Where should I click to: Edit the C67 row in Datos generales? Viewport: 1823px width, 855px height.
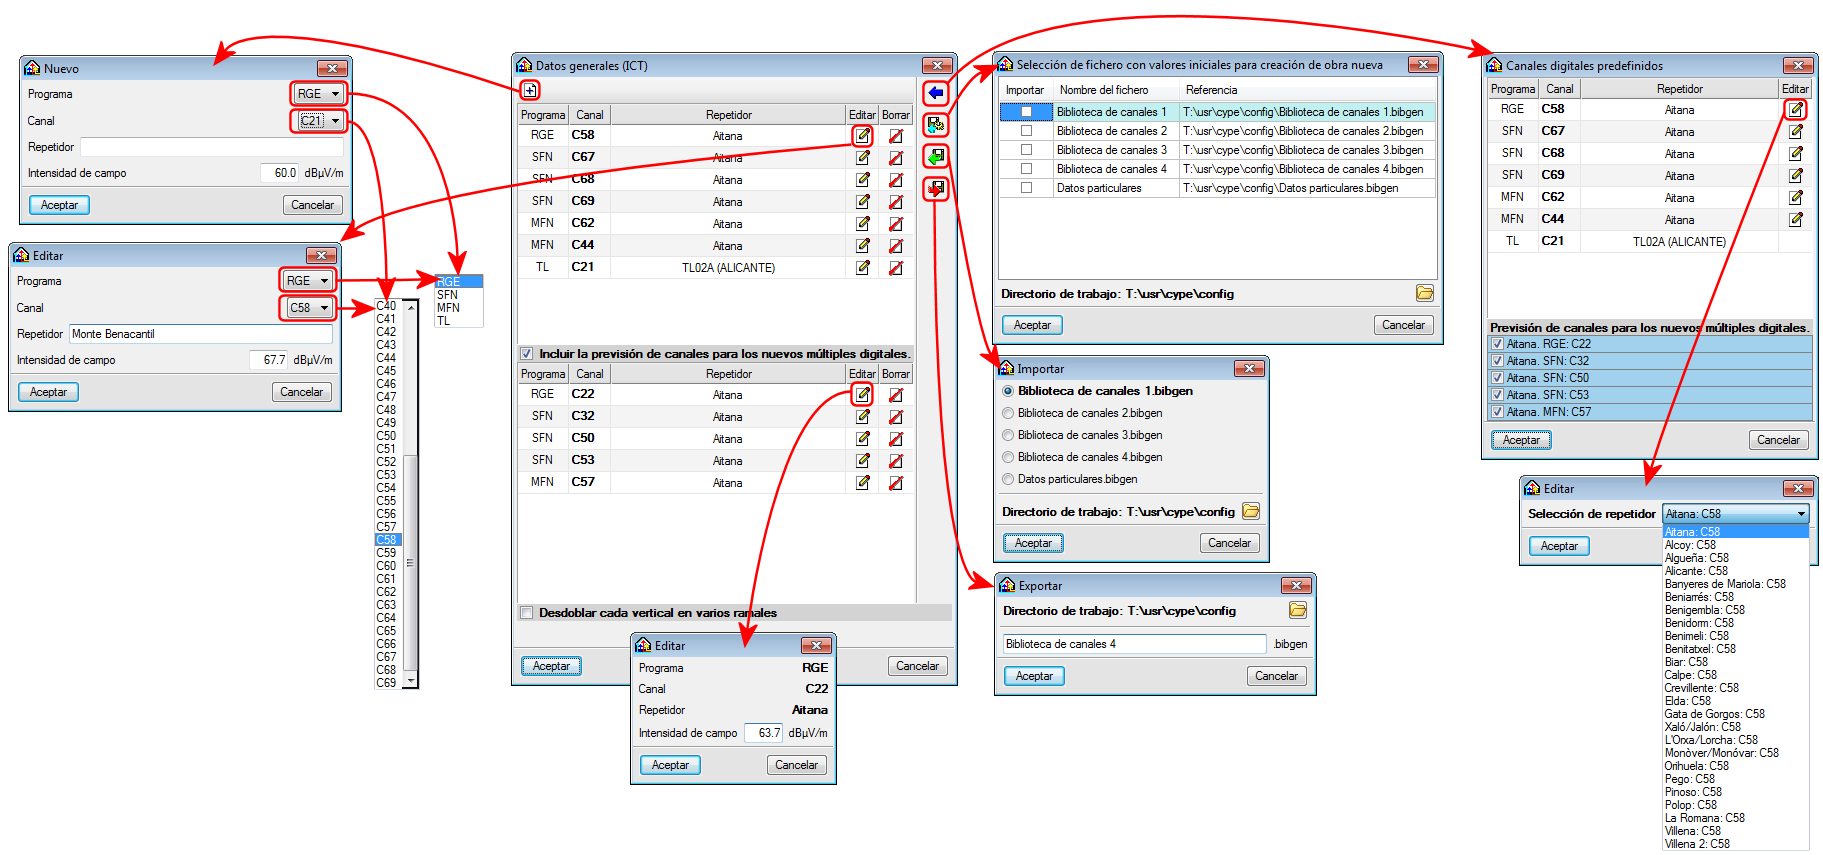coord(862,157)
